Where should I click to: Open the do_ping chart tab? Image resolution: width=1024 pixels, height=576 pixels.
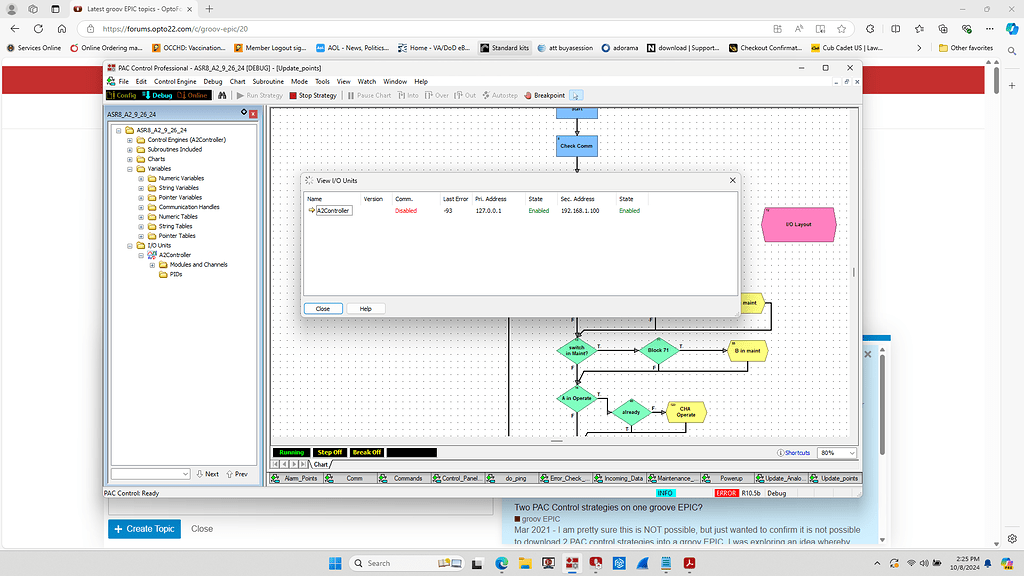(x=511, y=478)
